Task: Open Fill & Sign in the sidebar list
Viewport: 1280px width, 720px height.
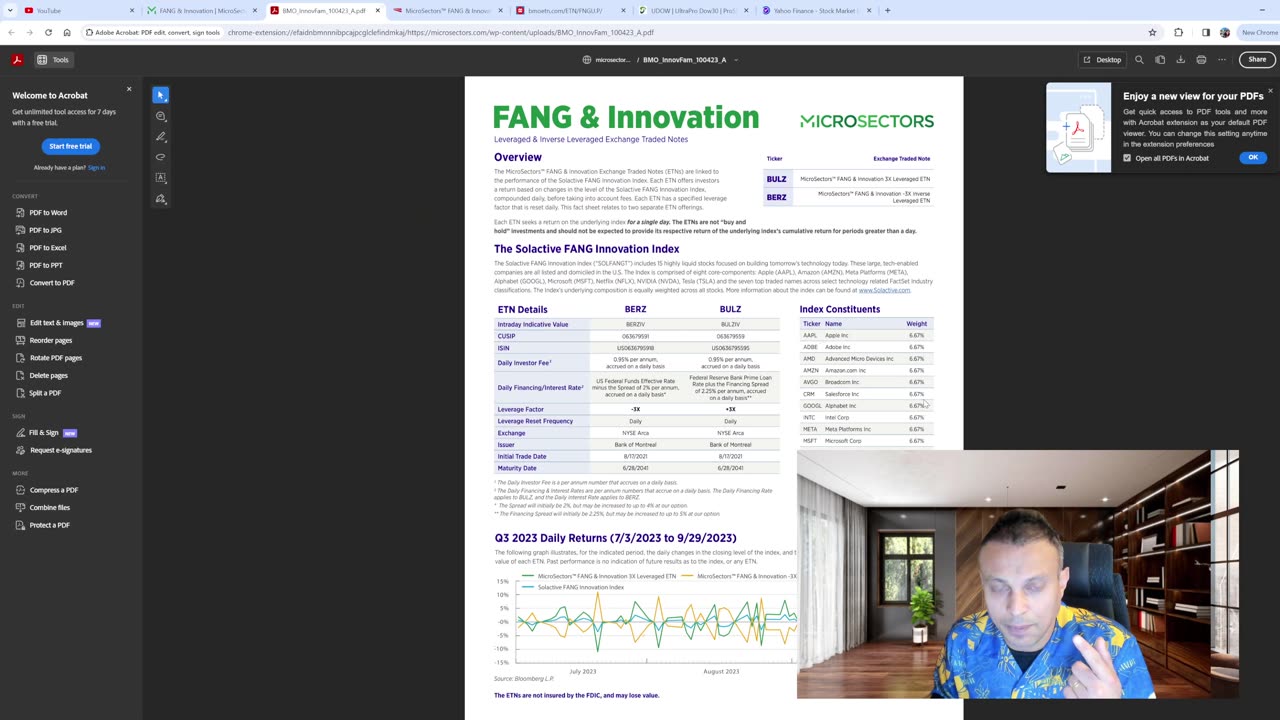Action: [x=44, y=433]
